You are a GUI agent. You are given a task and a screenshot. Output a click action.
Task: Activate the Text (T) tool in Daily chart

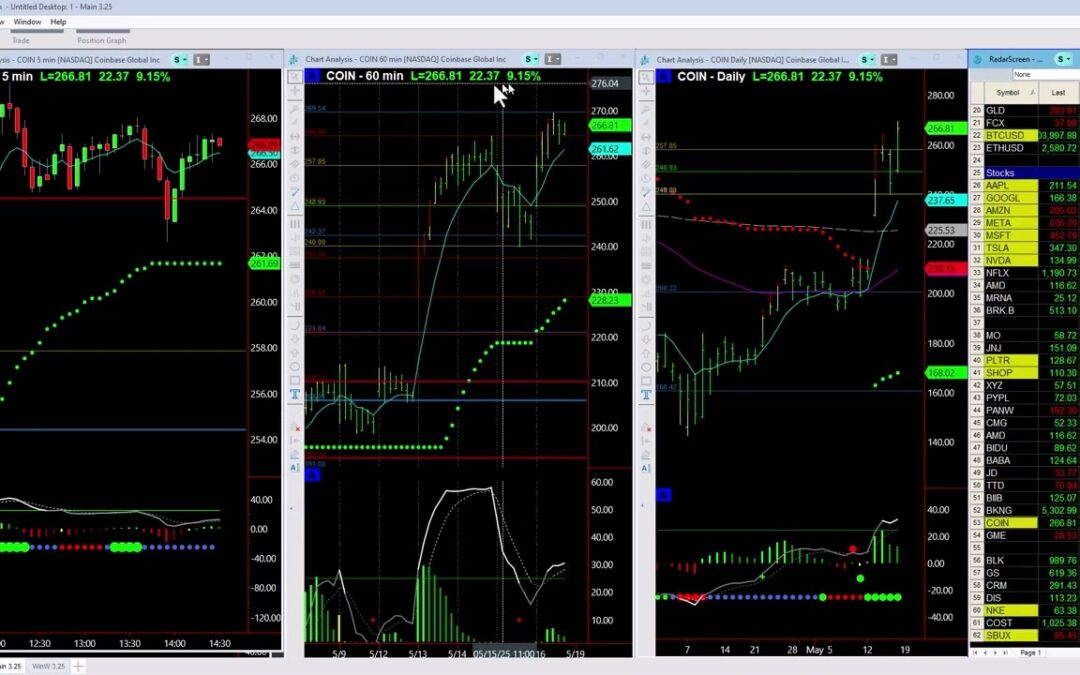pyautogui.click(x=646, y=395)
